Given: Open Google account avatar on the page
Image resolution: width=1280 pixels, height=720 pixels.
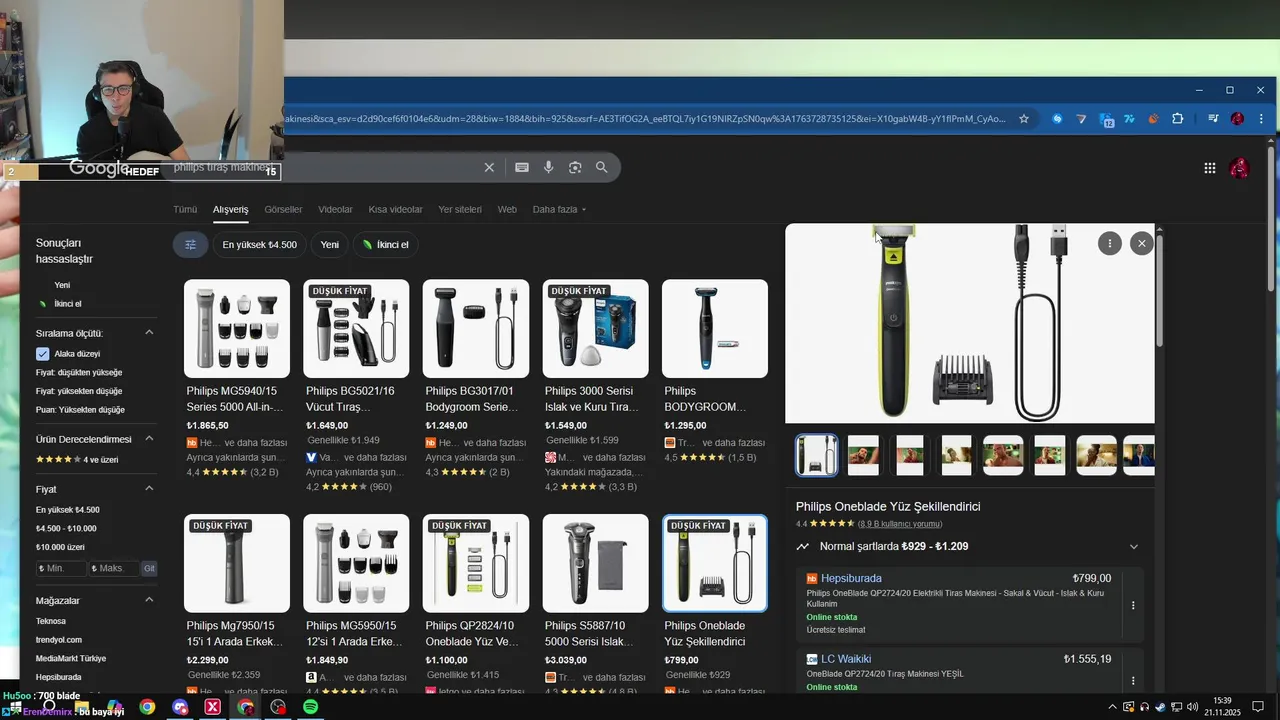Looking at the screenshot, I should [x=1240, y=168].
